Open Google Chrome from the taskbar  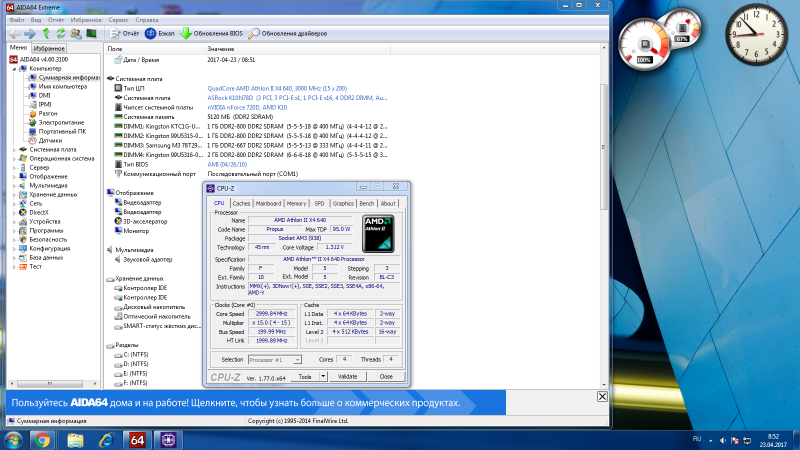point(42,439)
